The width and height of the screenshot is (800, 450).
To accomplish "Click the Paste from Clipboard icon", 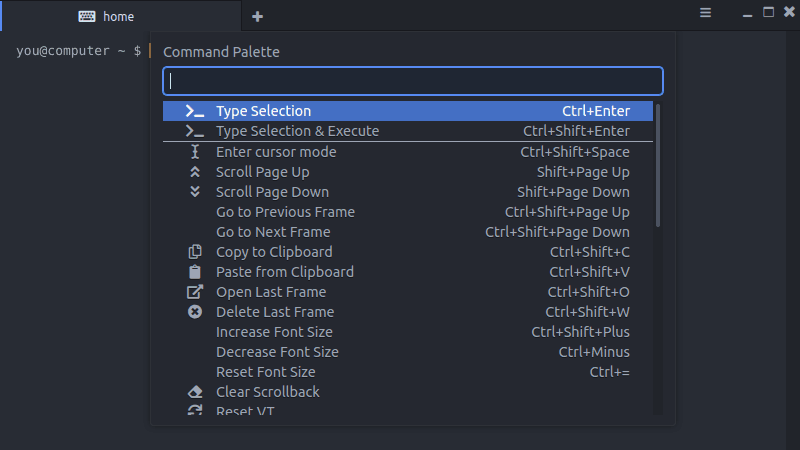I will point(195,272).
